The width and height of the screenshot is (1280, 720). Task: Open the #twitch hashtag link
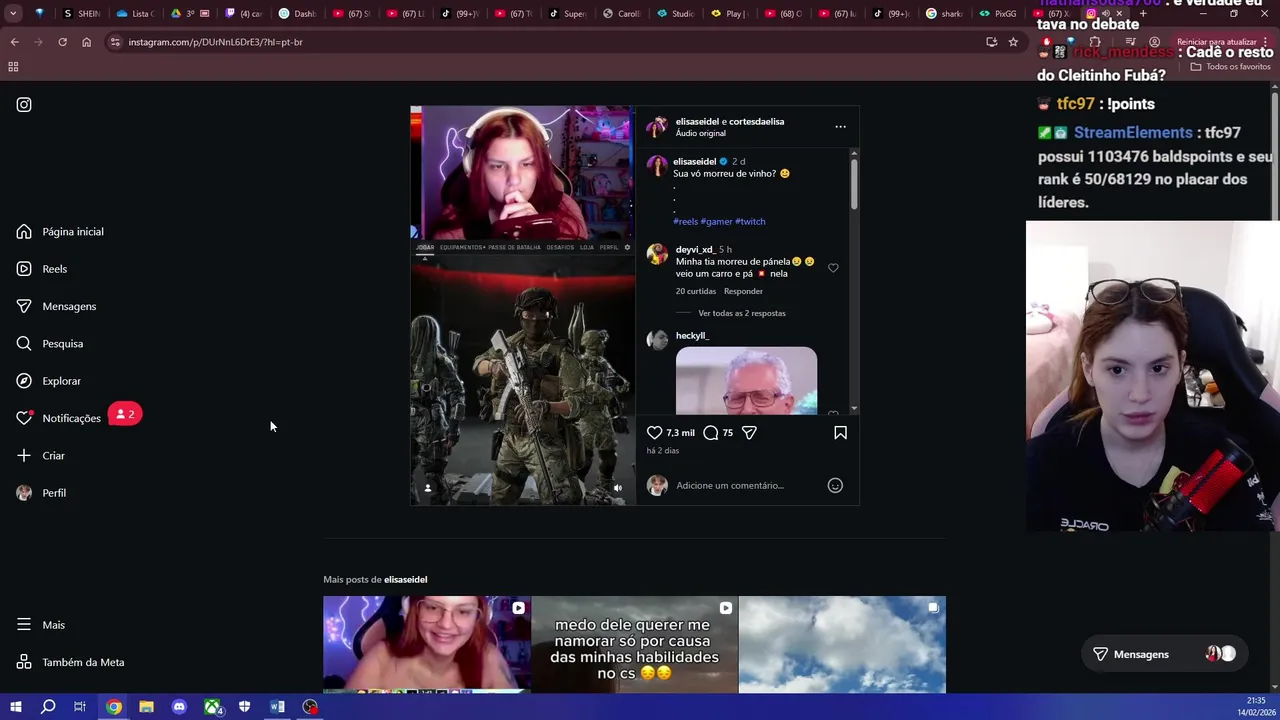point(750,221)
